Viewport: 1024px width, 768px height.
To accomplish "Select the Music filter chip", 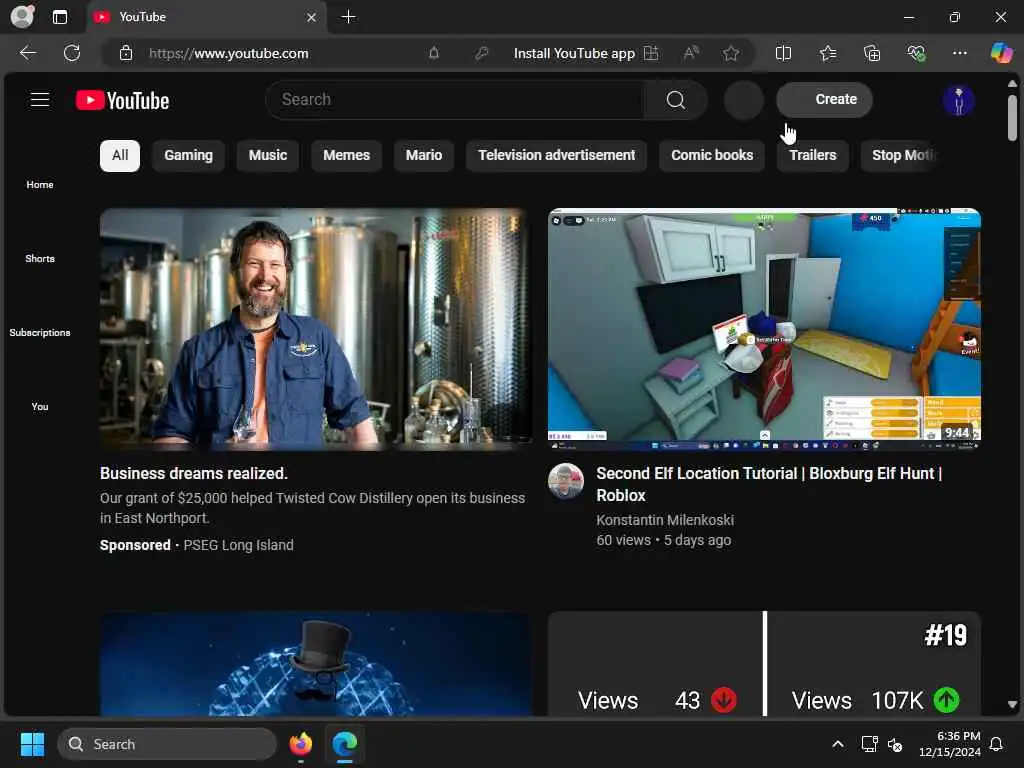I will (268, 155).
